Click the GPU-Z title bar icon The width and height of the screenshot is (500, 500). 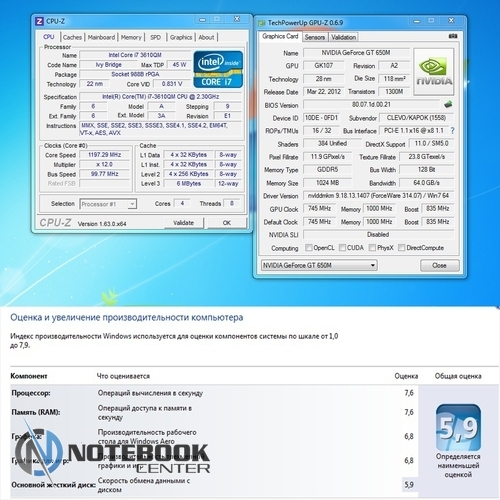coord(262,23)
